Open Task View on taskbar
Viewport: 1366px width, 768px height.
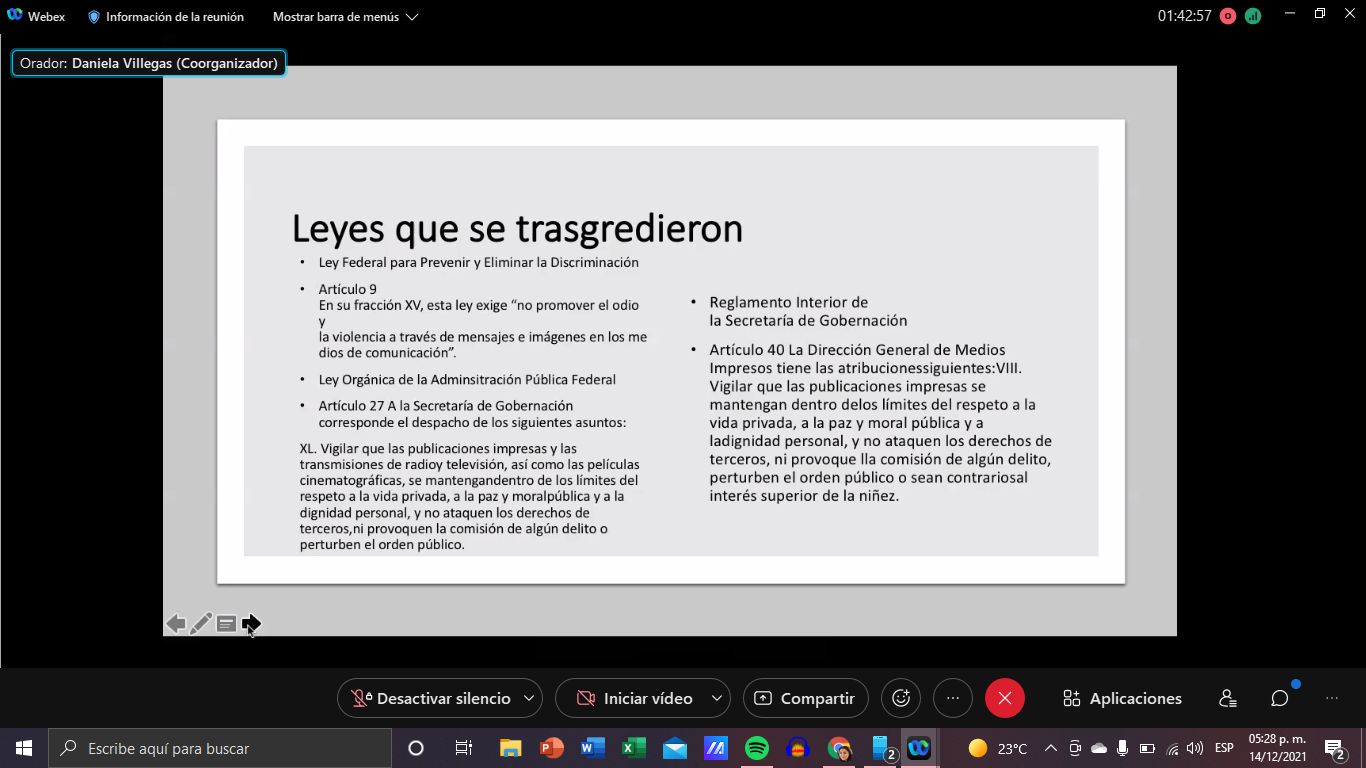coord(463,748)
